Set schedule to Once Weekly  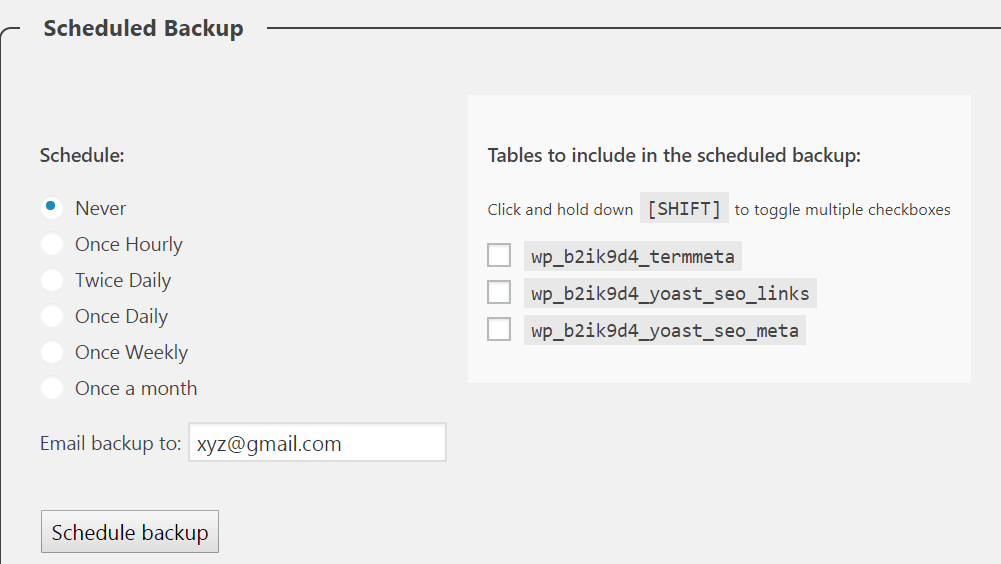click(x=51, y=352)
